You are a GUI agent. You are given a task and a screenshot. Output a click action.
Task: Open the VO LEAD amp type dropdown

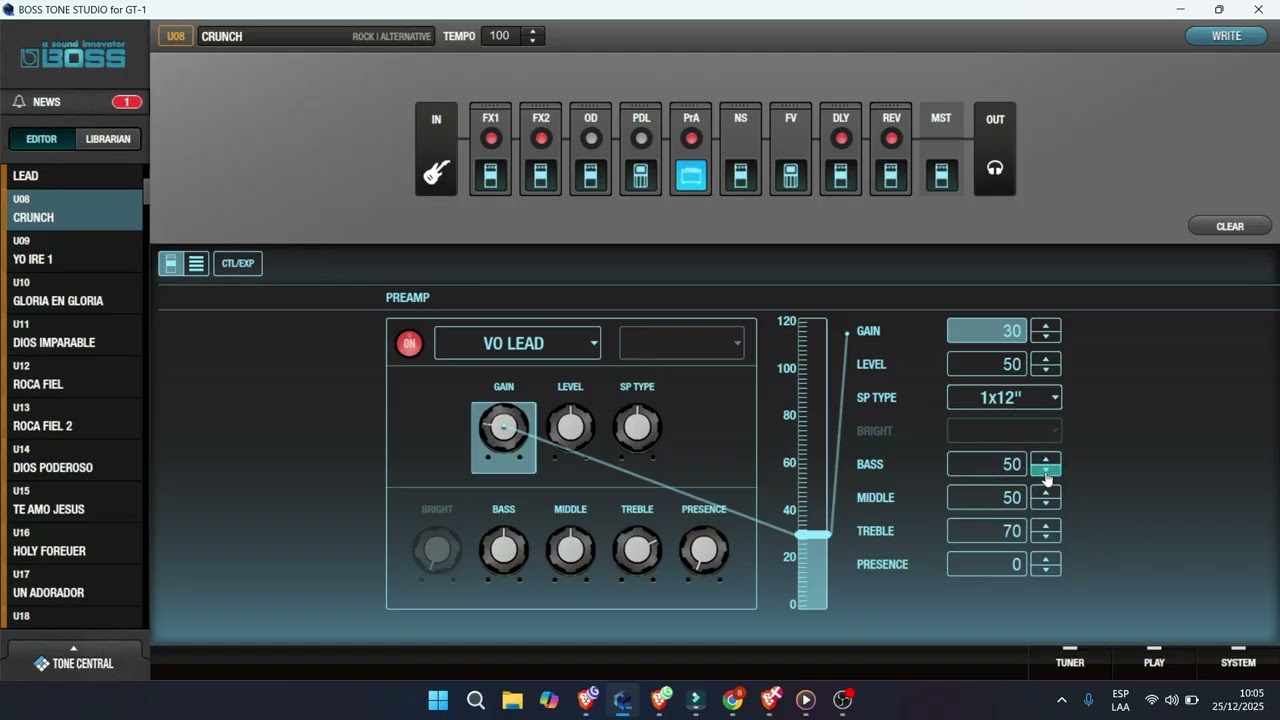pos(517,343)
